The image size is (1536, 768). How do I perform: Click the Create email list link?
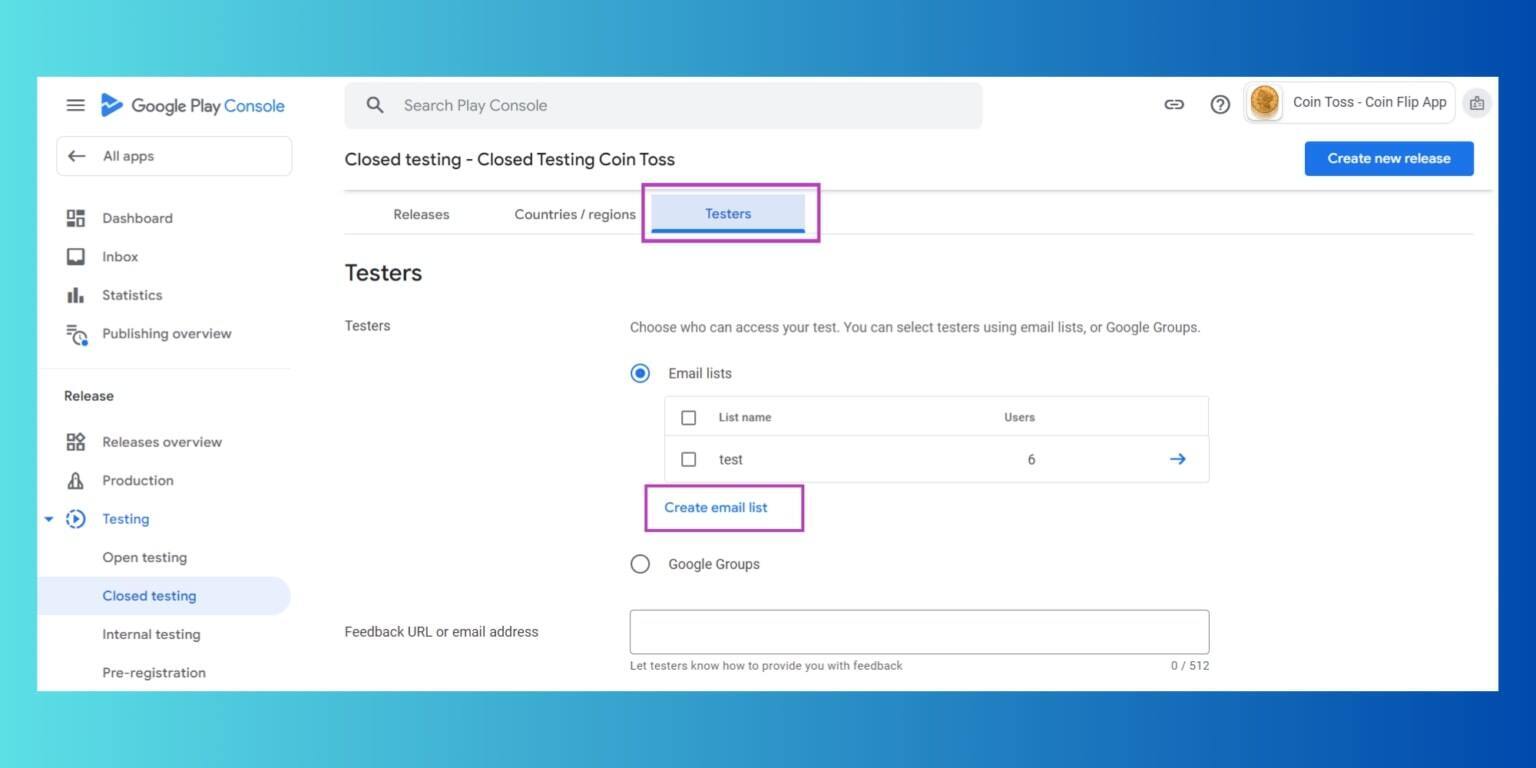pos(716,507)
